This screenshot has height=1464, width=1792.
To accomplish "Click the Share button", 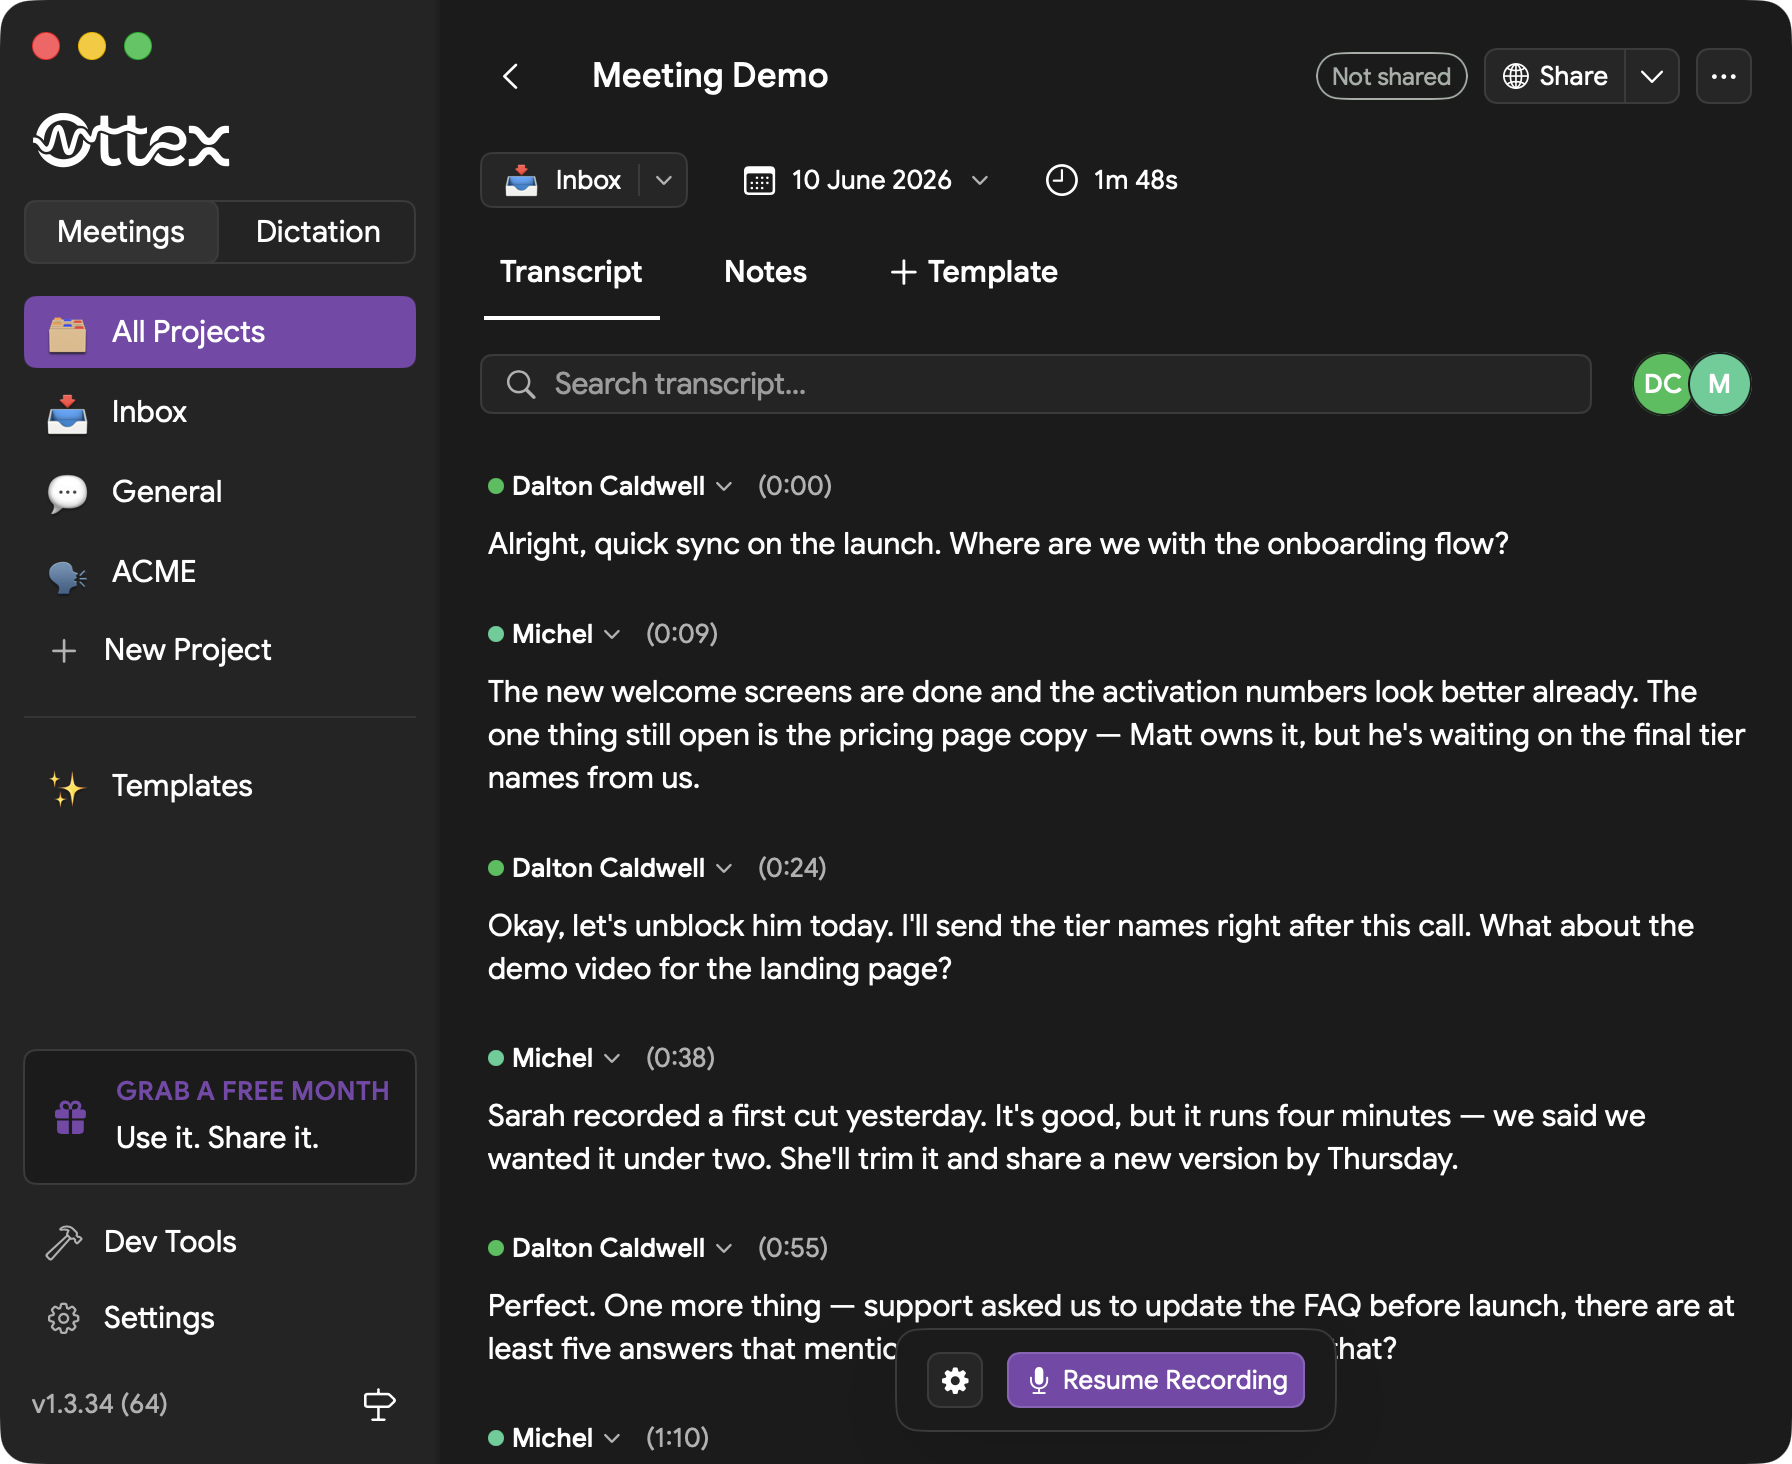I will tap(1555, 76).
